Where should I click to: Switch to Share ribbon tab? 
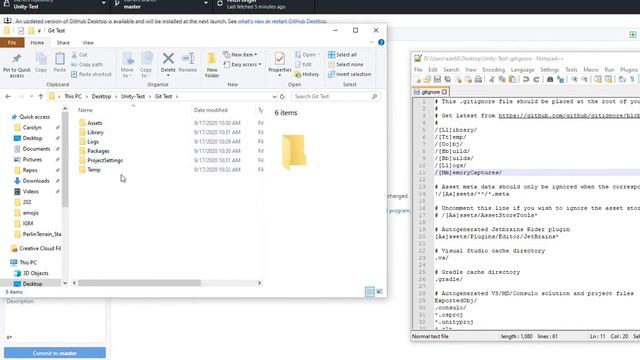(63, 42)
